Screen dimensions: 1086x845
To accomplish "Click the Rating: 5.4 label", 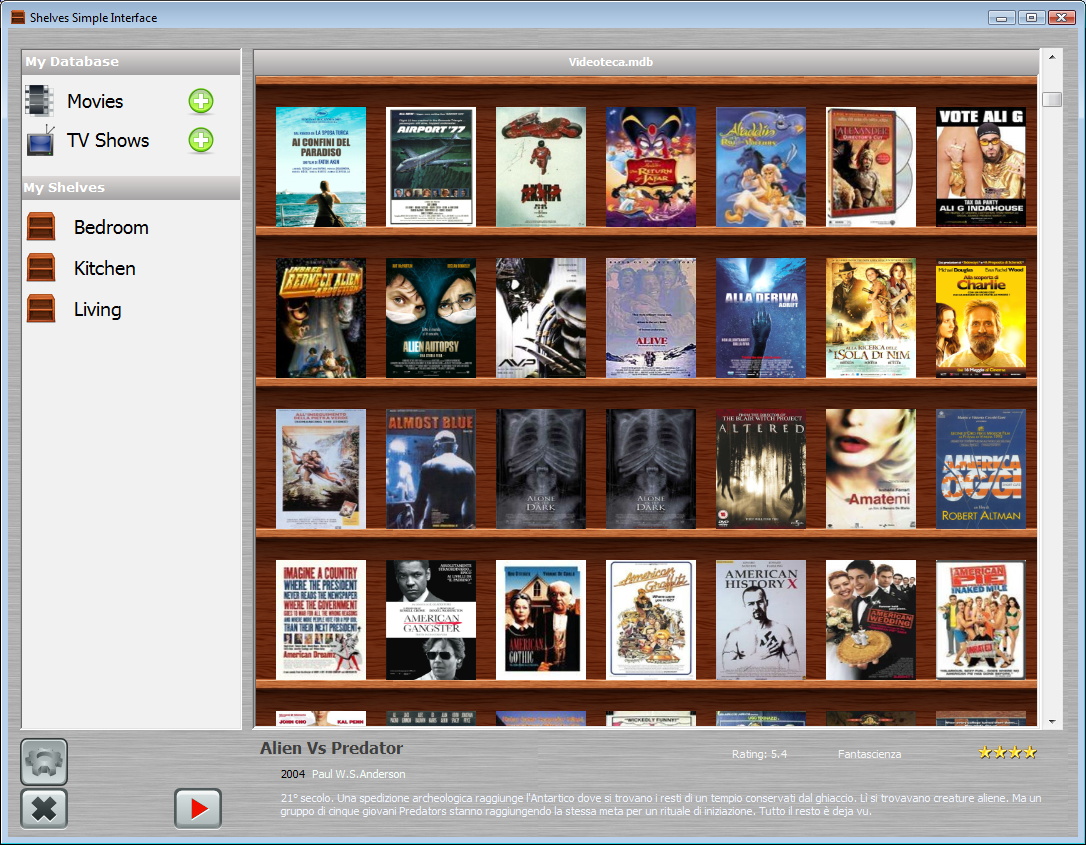I will pos(759,754).
